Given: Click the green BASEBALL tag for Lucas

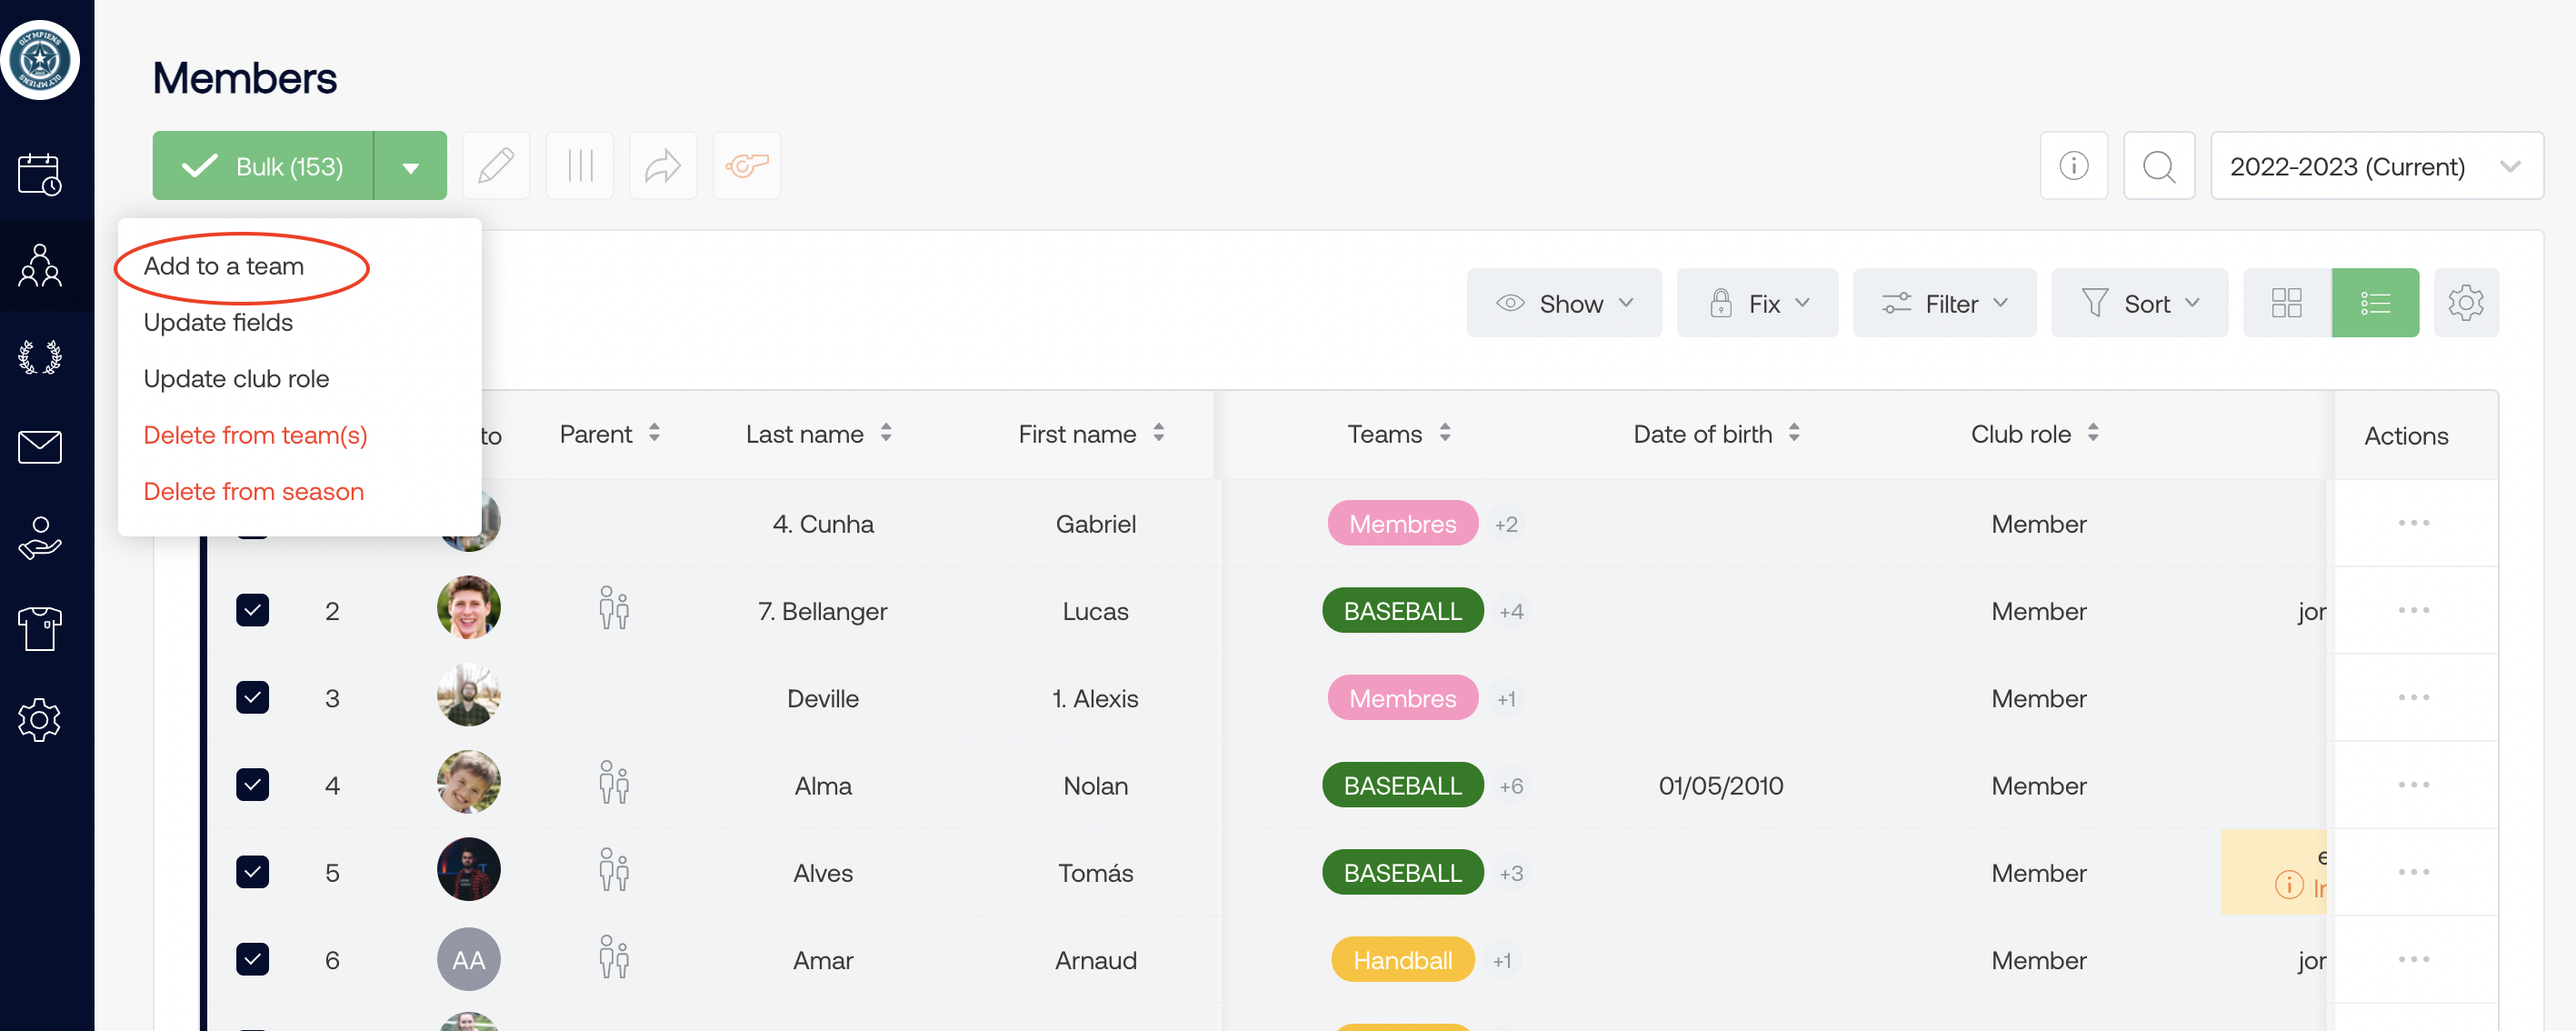Looking at the screenshot, I should coord(1402,611).
